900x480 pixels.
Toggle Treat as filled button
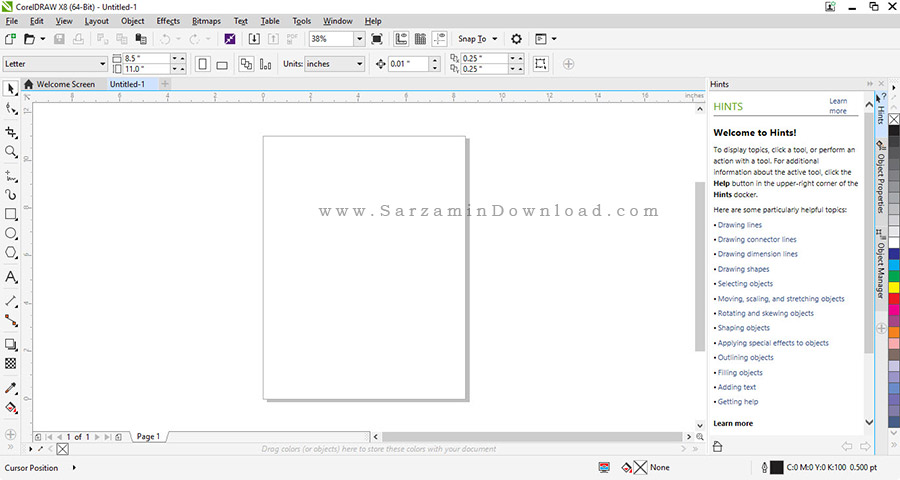click(x=540, y=64)
